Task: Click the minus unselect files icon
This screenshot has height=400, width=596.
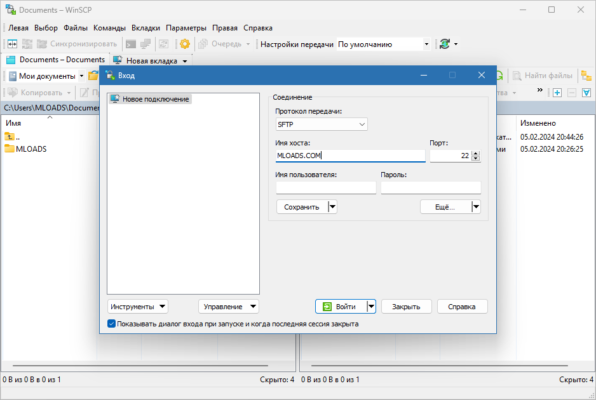Action: coord(572,92)
